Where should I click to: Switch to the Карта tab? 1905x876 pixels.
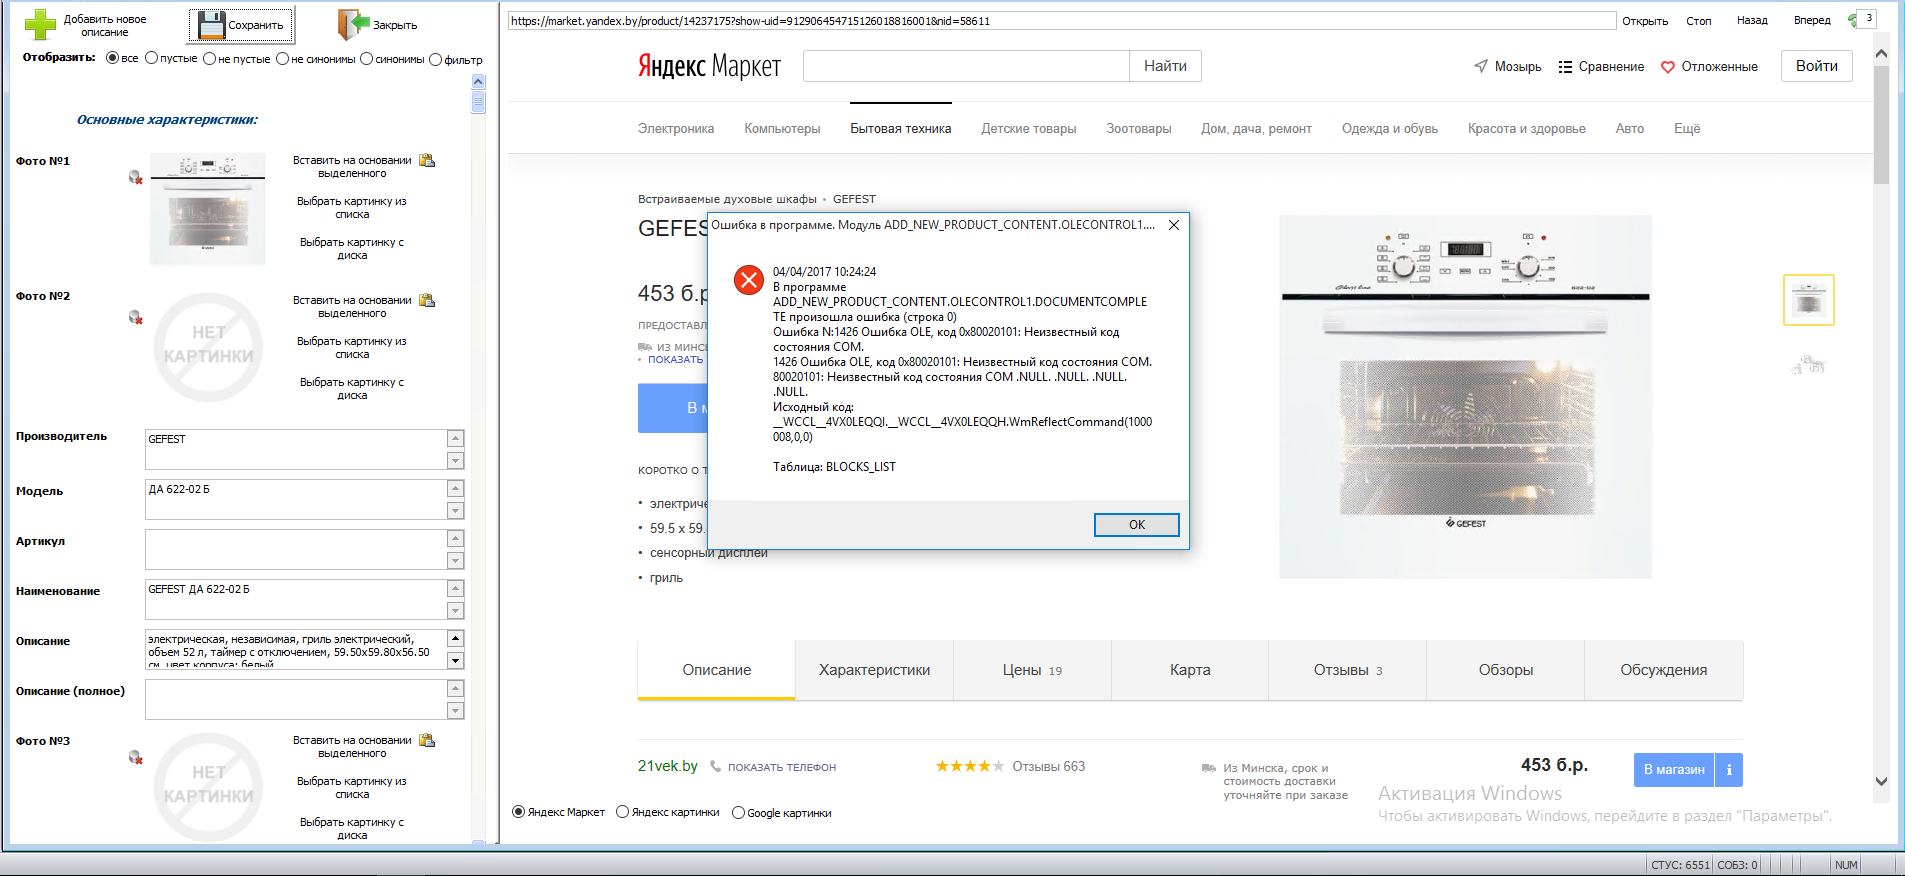click(1190, 670)
